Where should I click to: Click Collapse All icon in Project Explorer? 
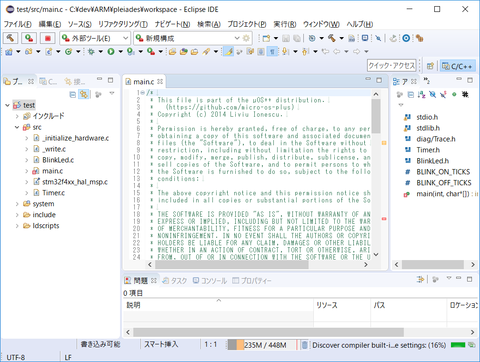tap(73, 95)
